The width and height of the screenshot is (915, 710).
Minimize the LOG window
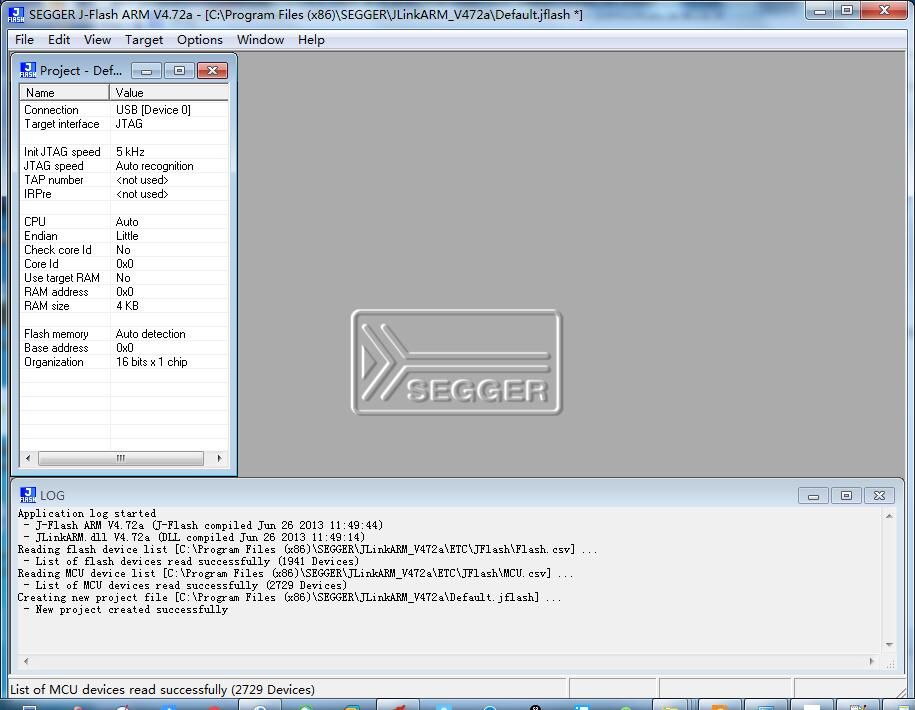[x=813, y=496]
